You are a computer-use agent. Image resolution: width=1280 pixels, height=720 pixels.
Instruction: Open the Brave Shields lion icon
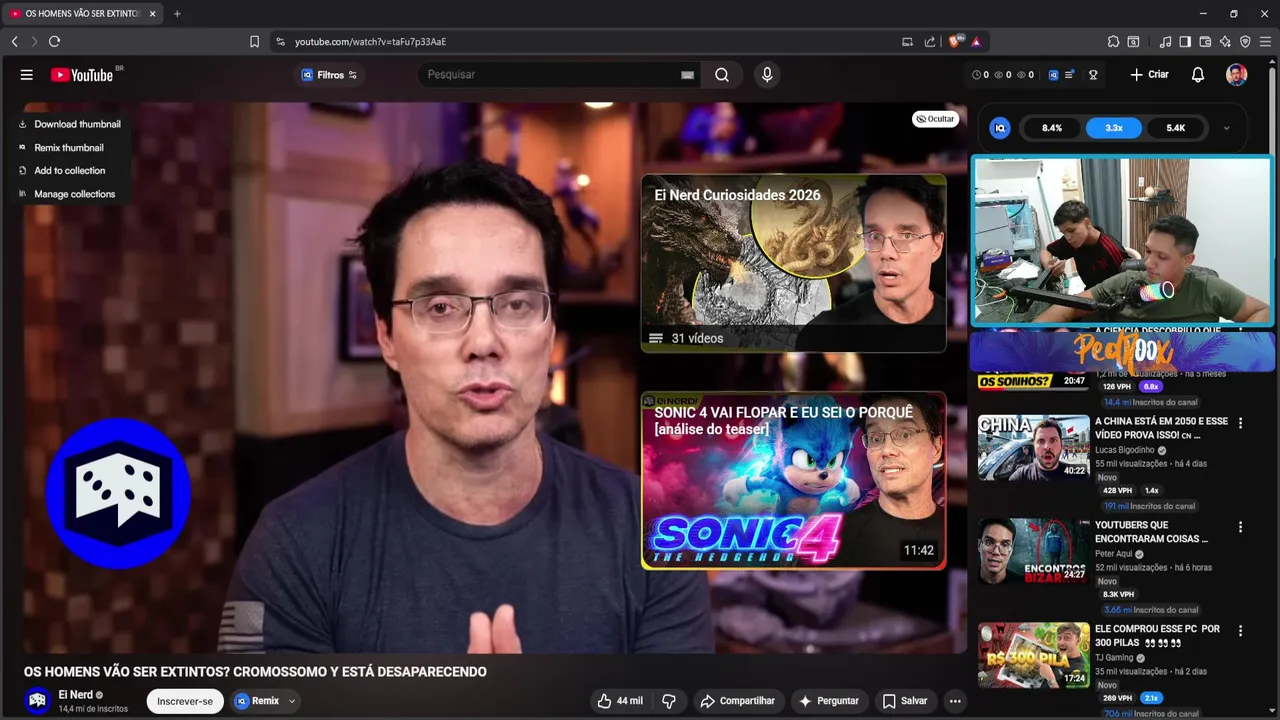pyautogui.click(x=954, y=42)
